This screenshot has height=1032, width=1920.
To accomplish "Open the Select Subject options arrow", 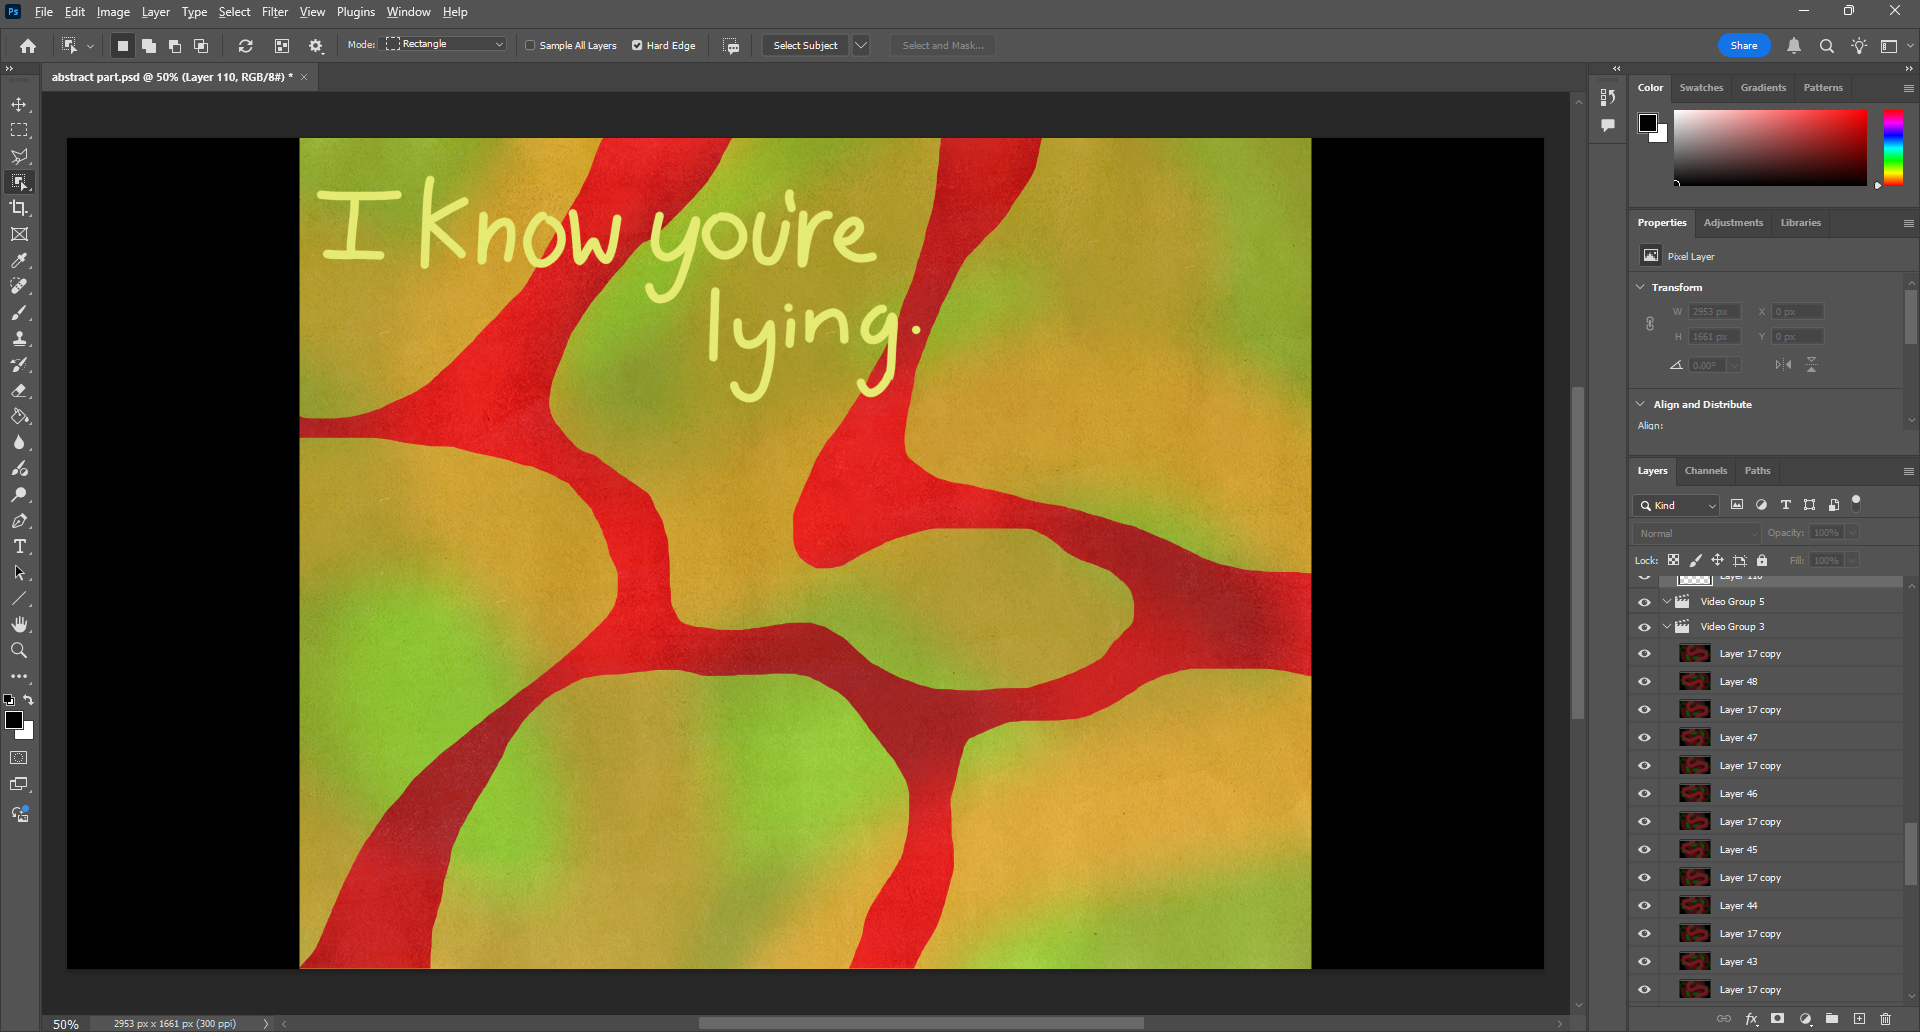I will [x=861, y=45].
